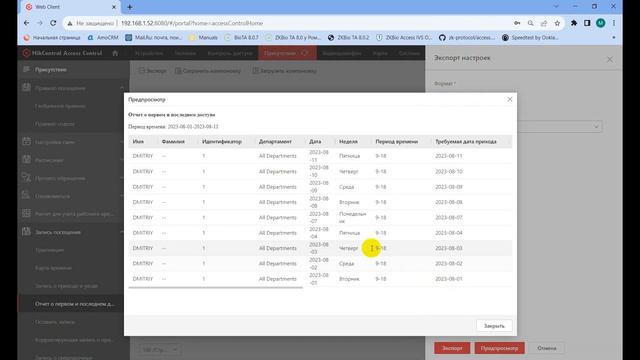
Task: Collapse the Правило посещения section arrow
Action: [122, 88]
